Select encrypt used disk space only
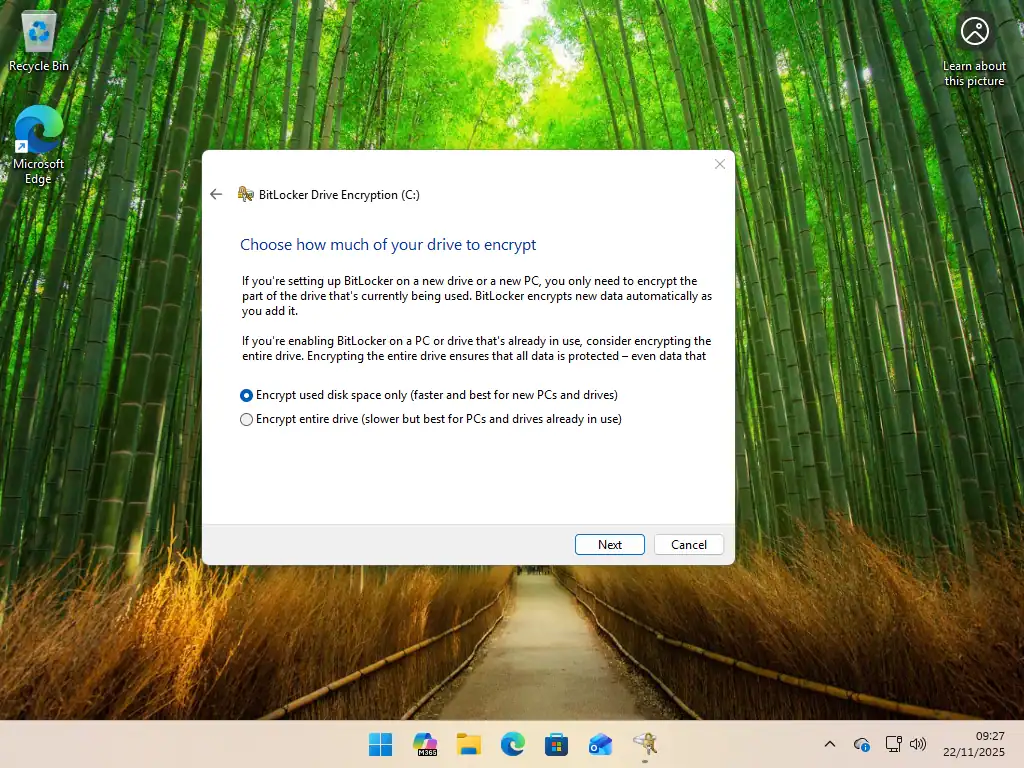The width and height of the screenshot is (1024, 768). click(x=246, y=395)
